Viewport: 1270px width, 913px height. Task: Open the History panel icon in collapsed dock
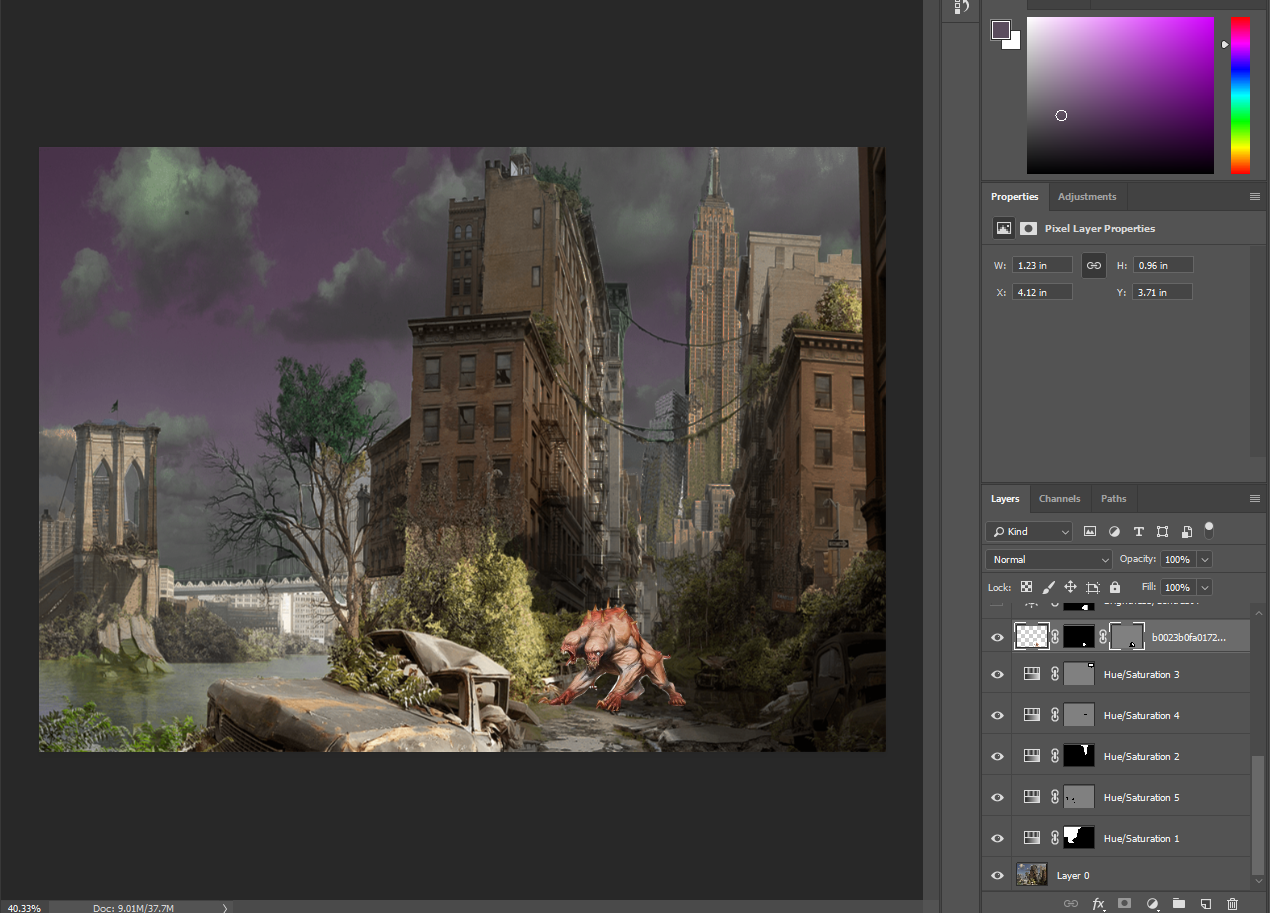(x=961, y=7)
